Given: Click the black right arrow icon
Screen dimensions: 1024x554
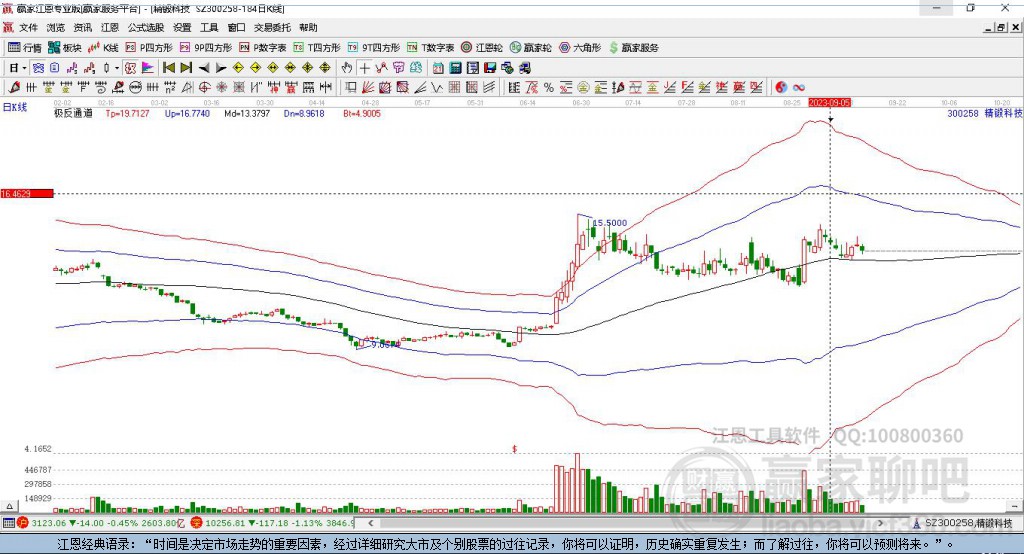Looking at the screenshot, I should coord(221,68).
